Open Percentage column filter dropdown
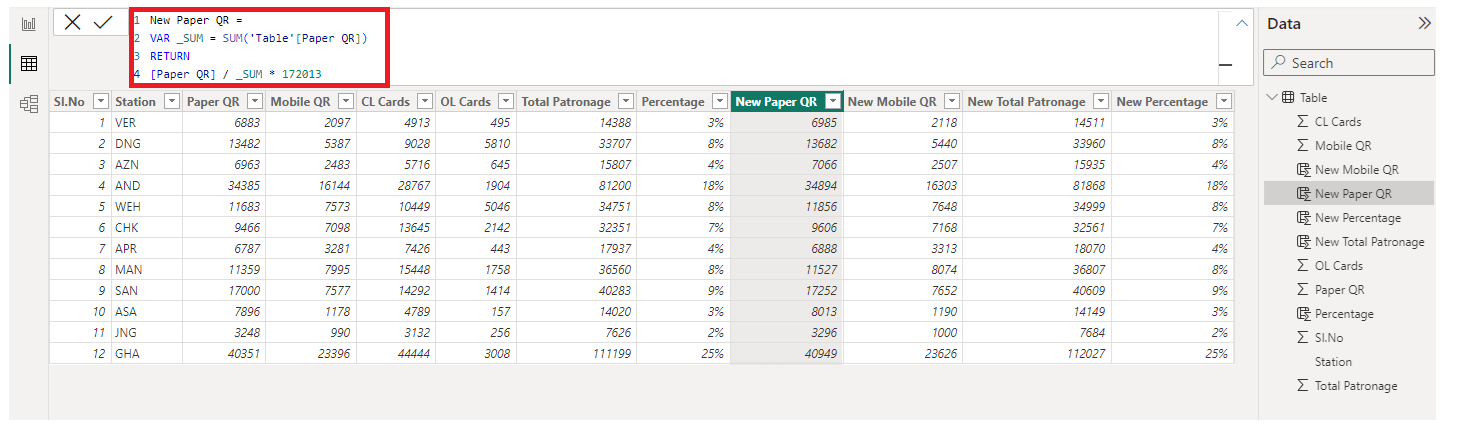 click(x=719, y=102)
